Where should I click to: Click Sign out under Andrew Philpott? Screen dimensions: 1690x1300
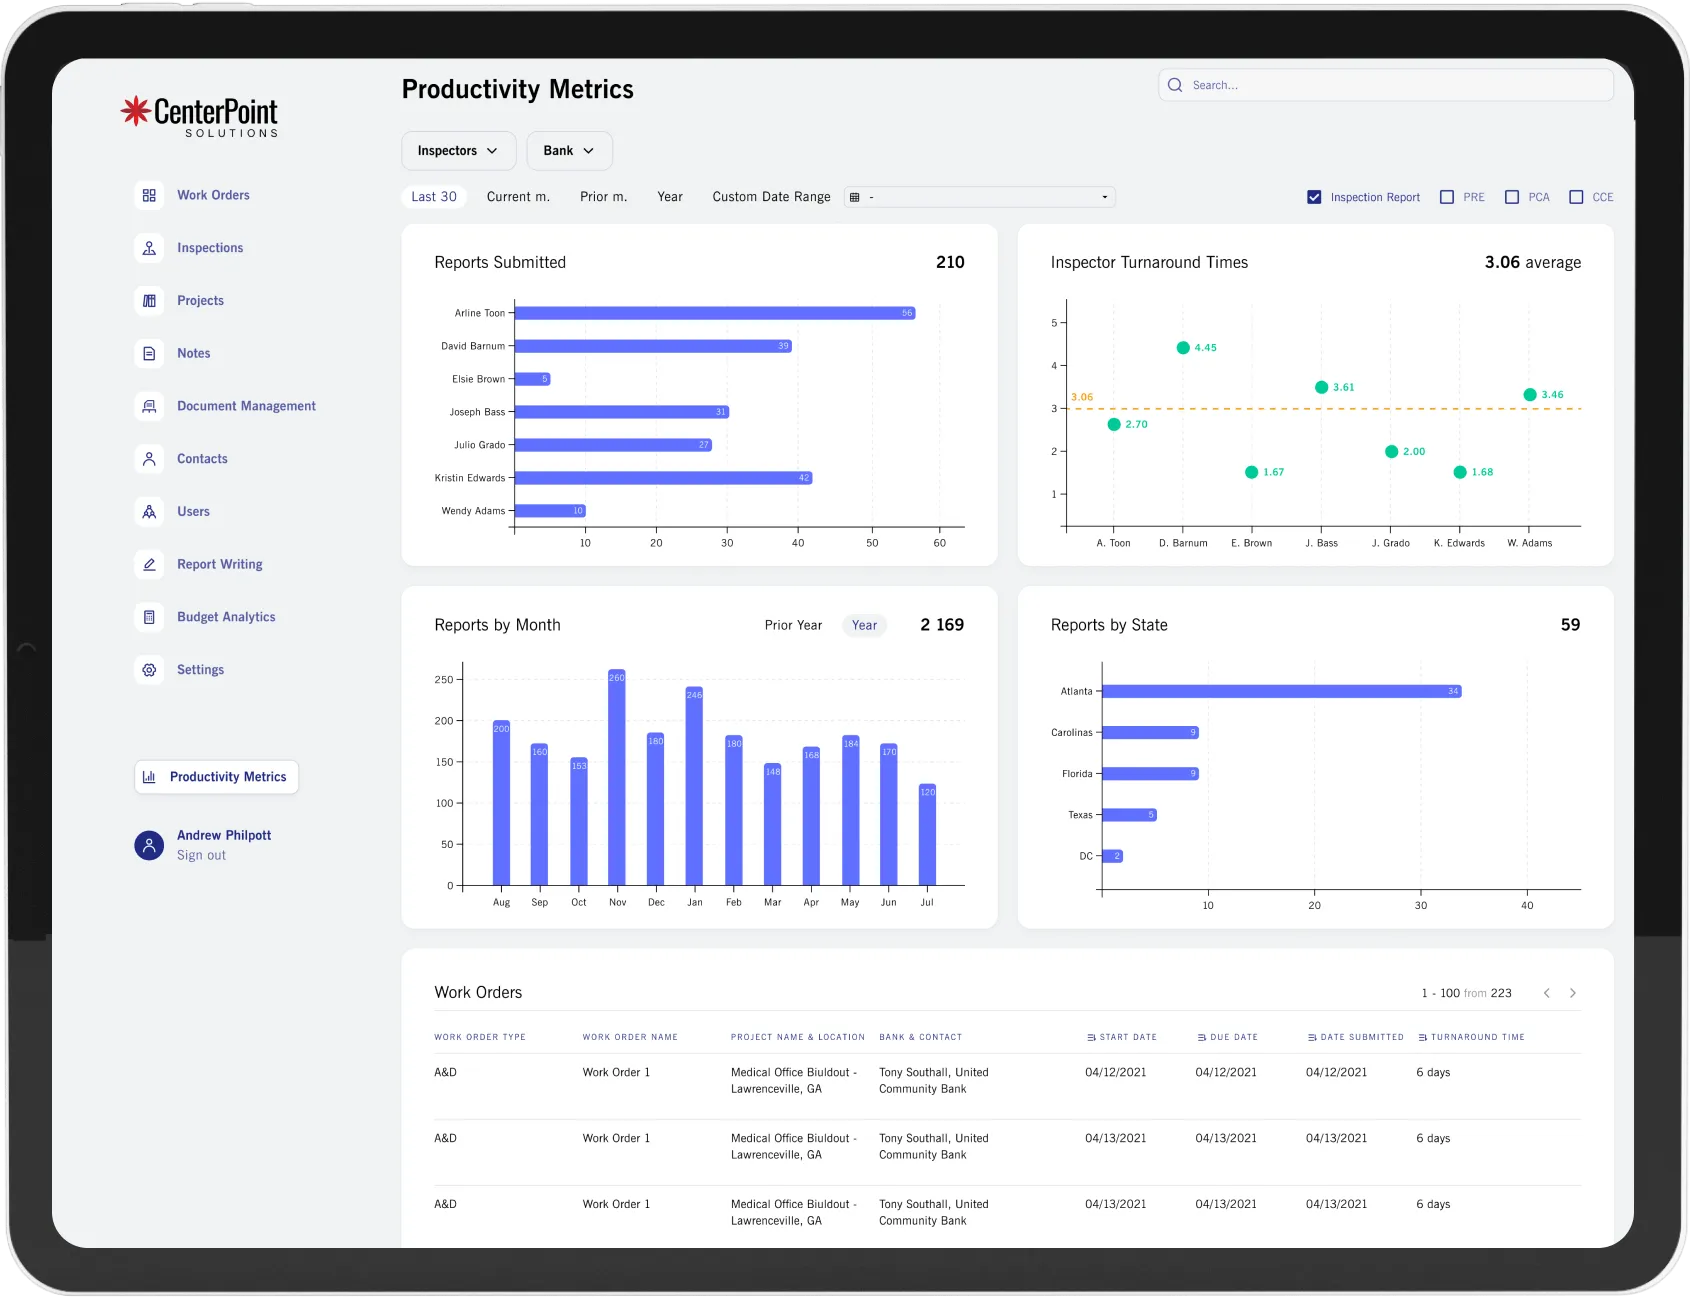[x=200, y=854]
